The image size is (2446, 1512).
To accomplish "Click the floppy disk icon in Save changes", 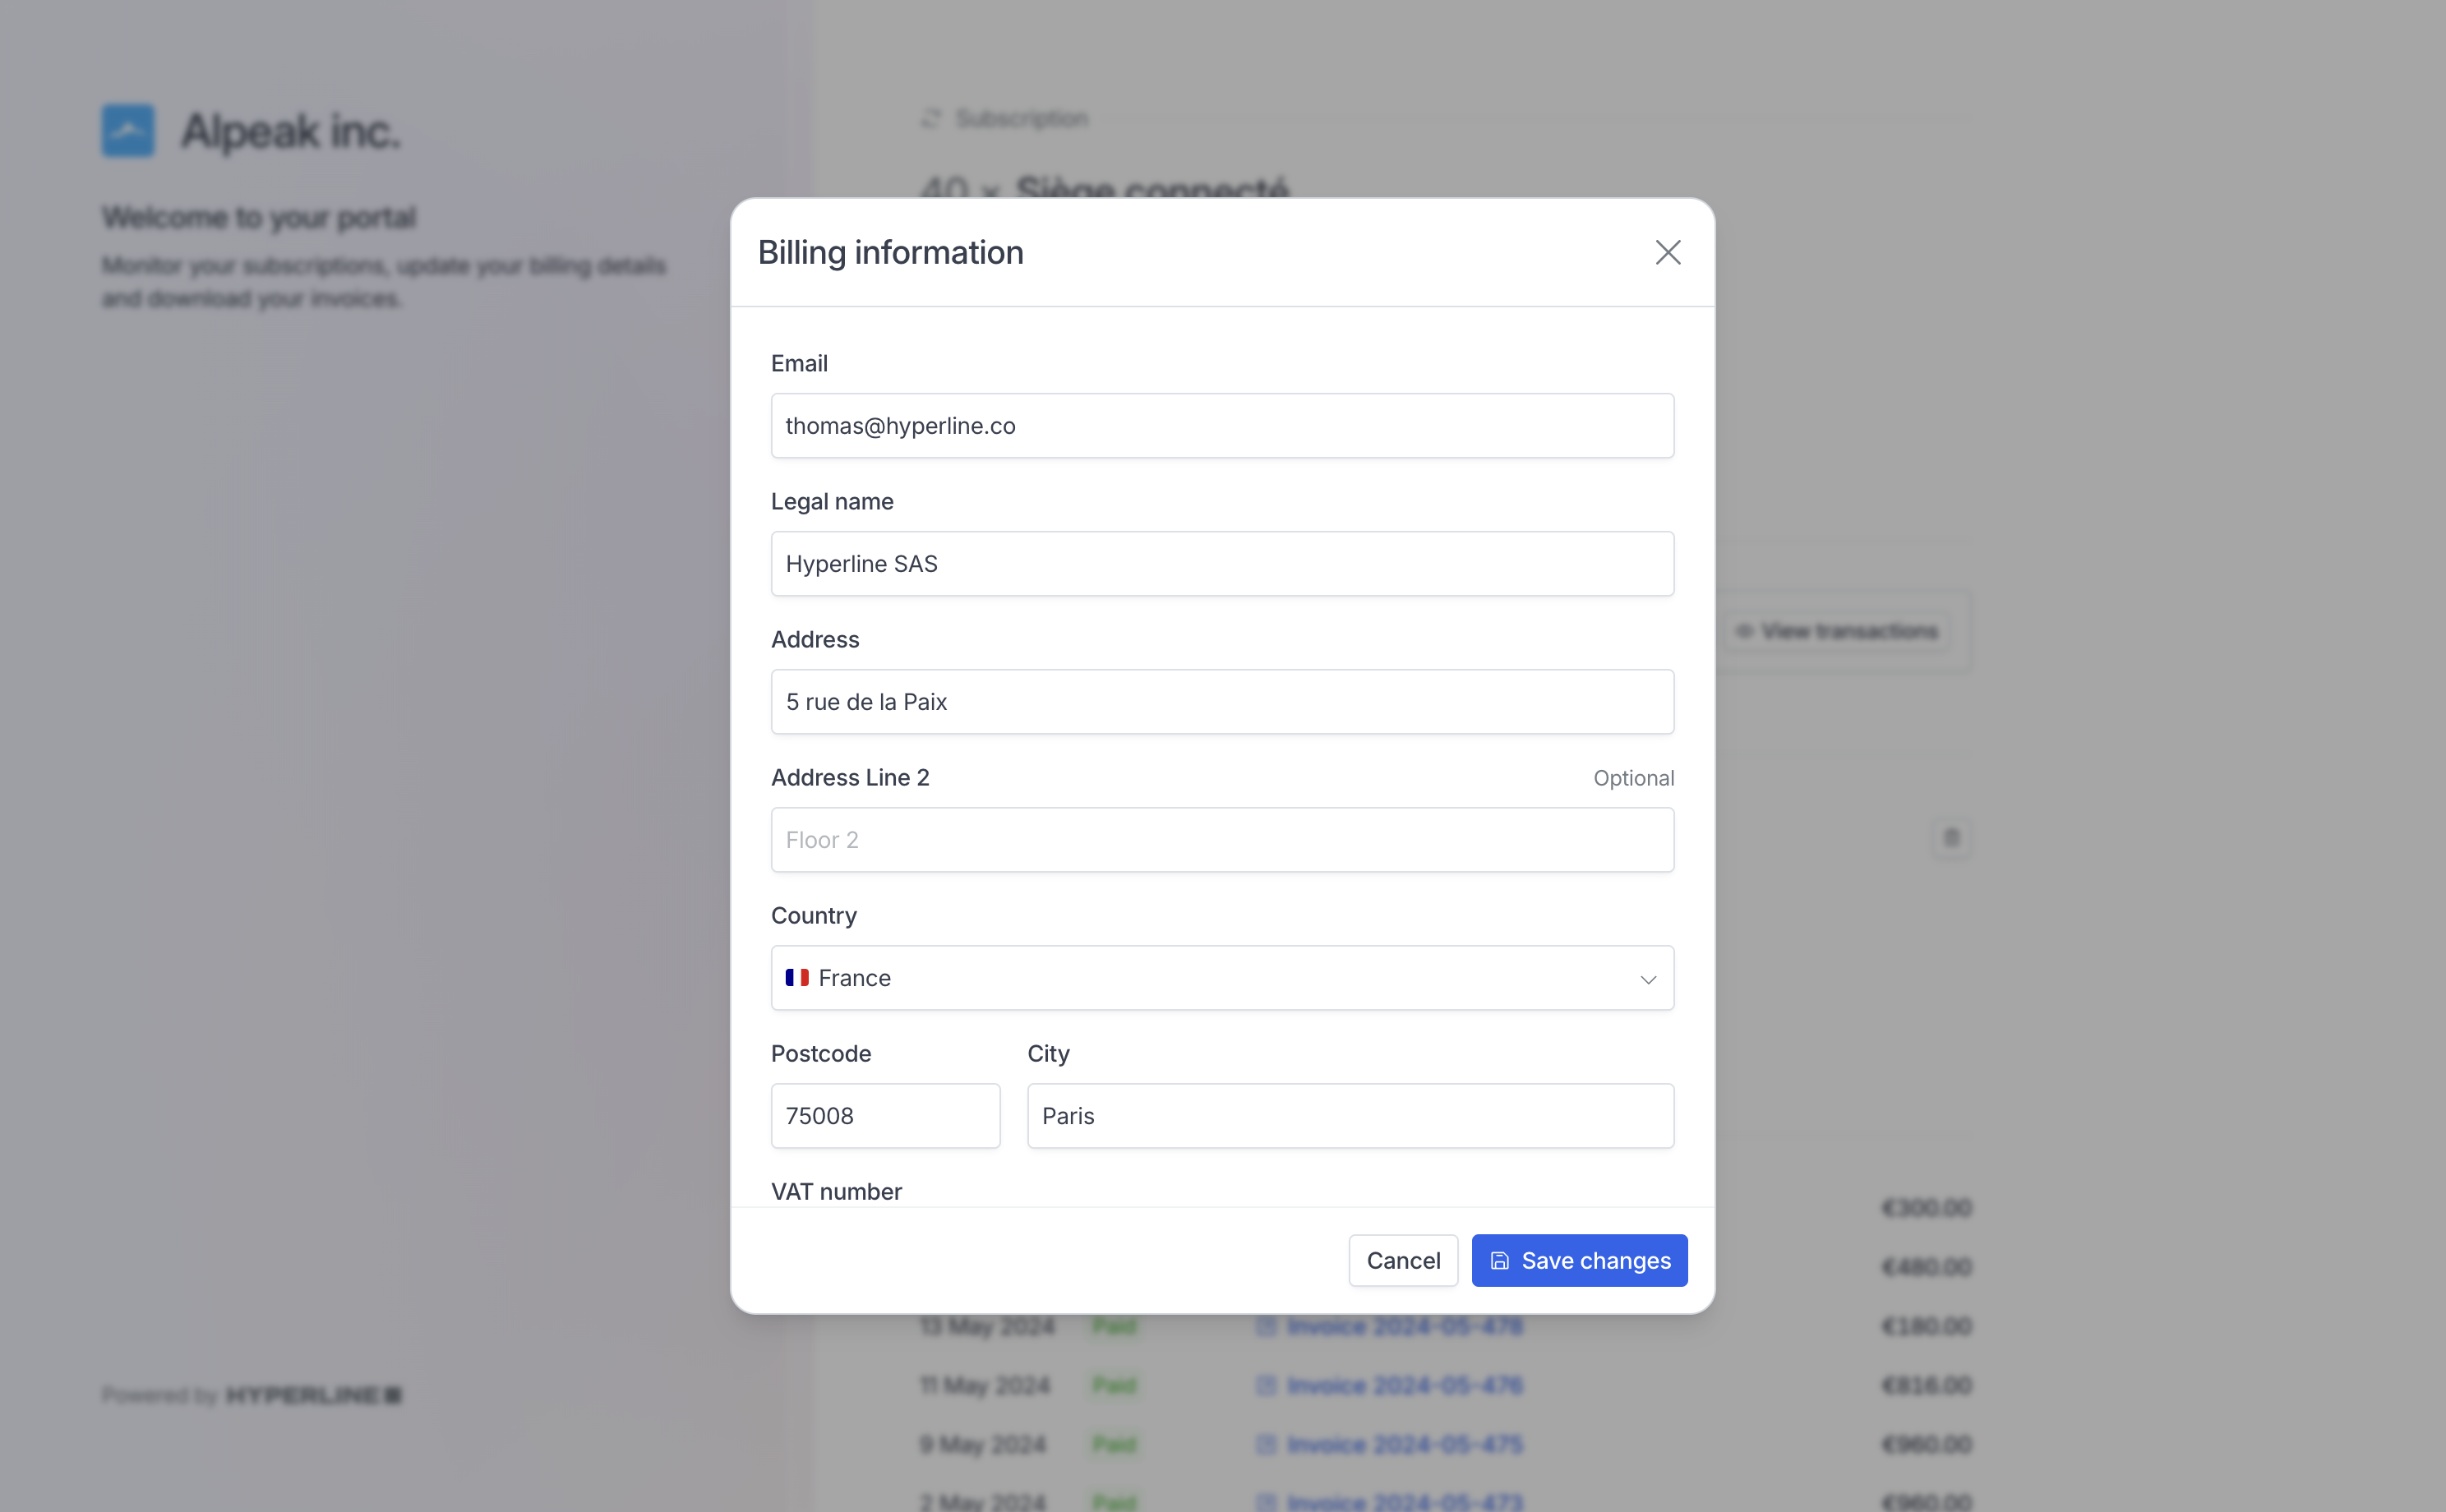I will [1499, 1261].
